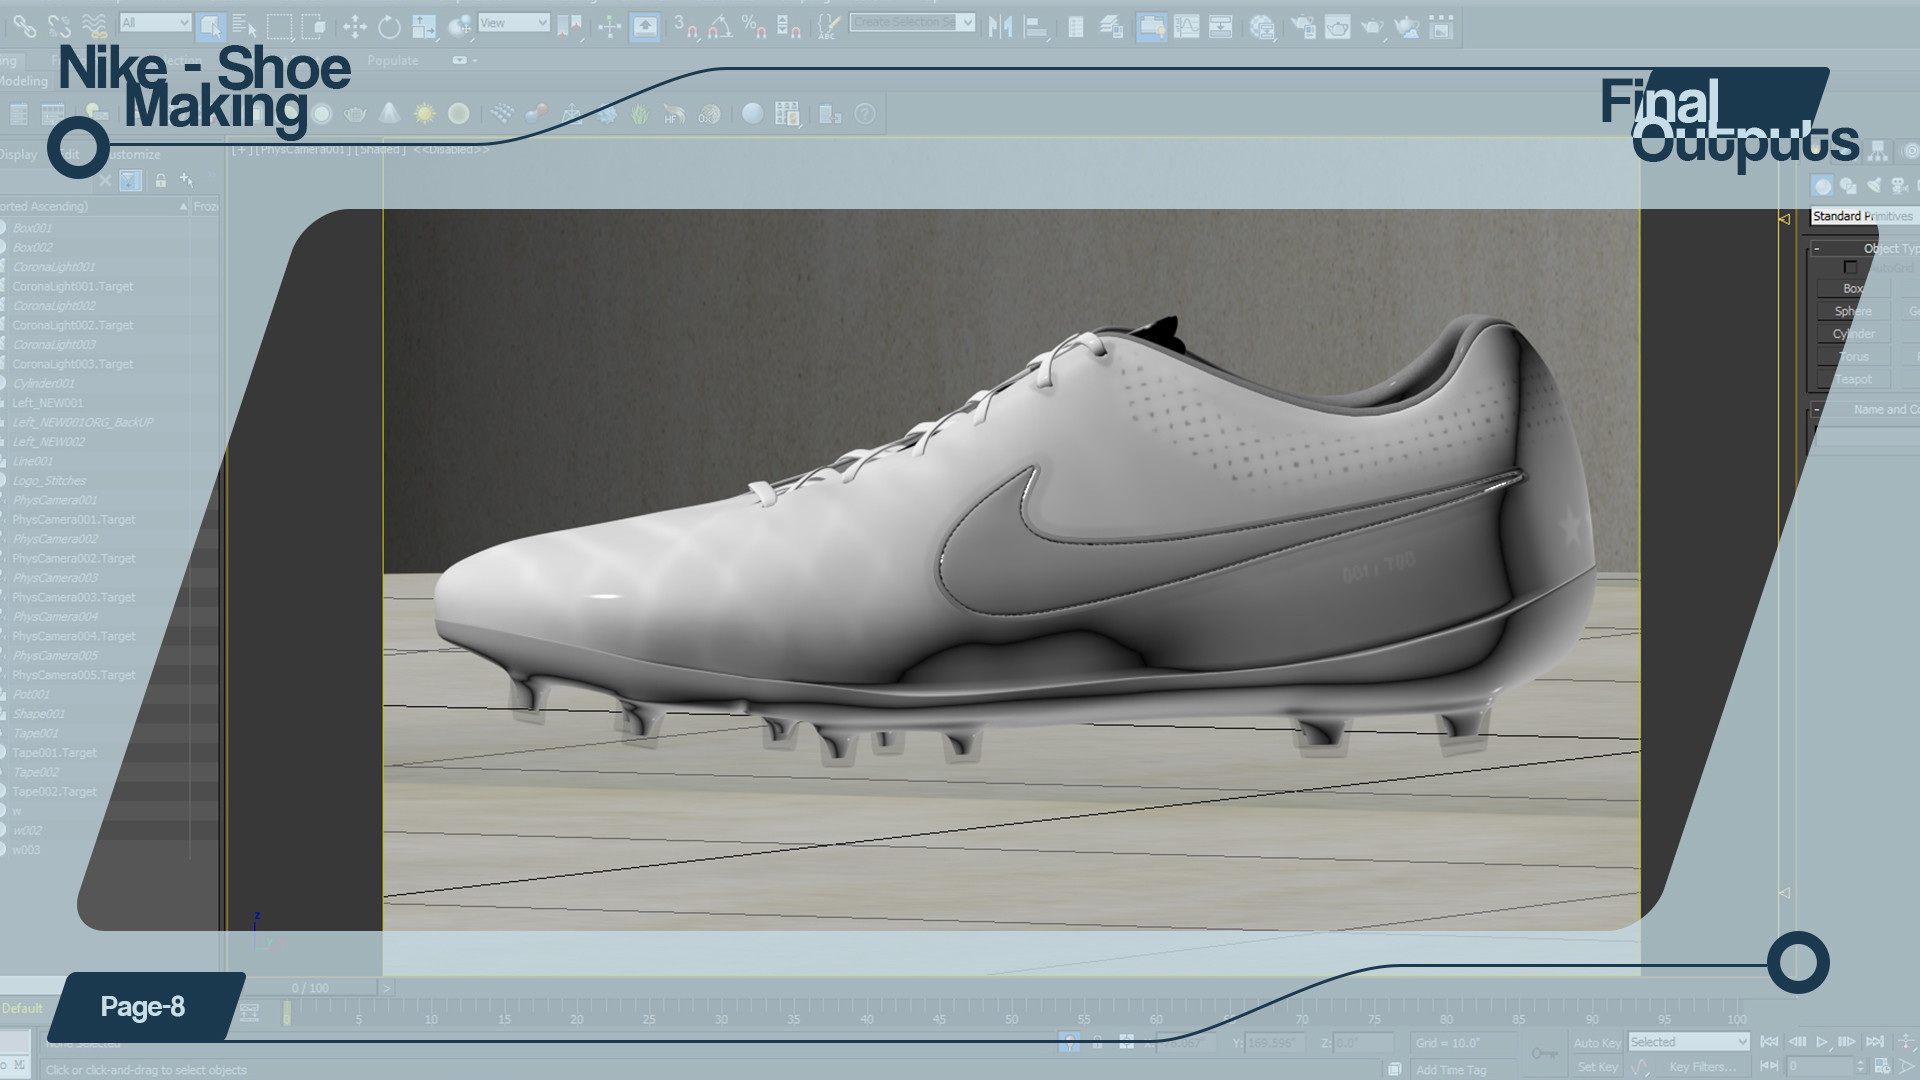1920x1080 pixels.
Task: Select CoronaLight002 in the scene explorer
Action: pos(55,305)
